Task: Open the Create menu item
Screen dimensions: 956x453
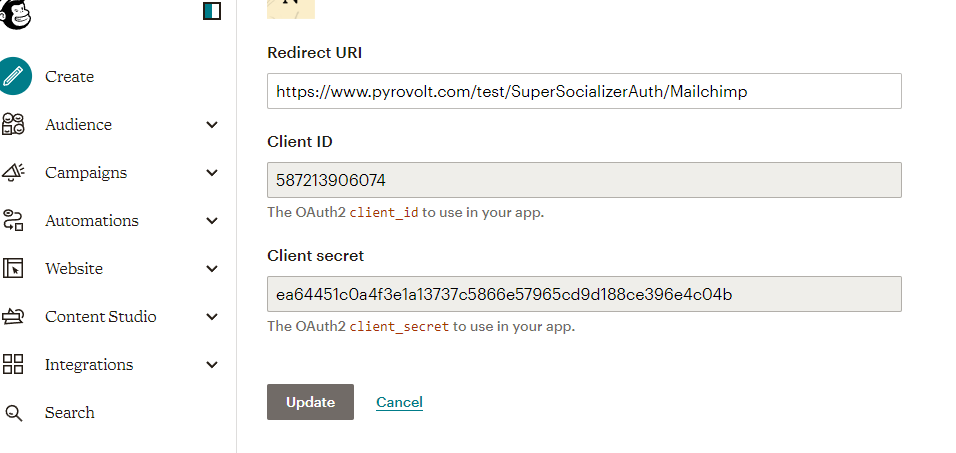Action: [x=69, y=76]
